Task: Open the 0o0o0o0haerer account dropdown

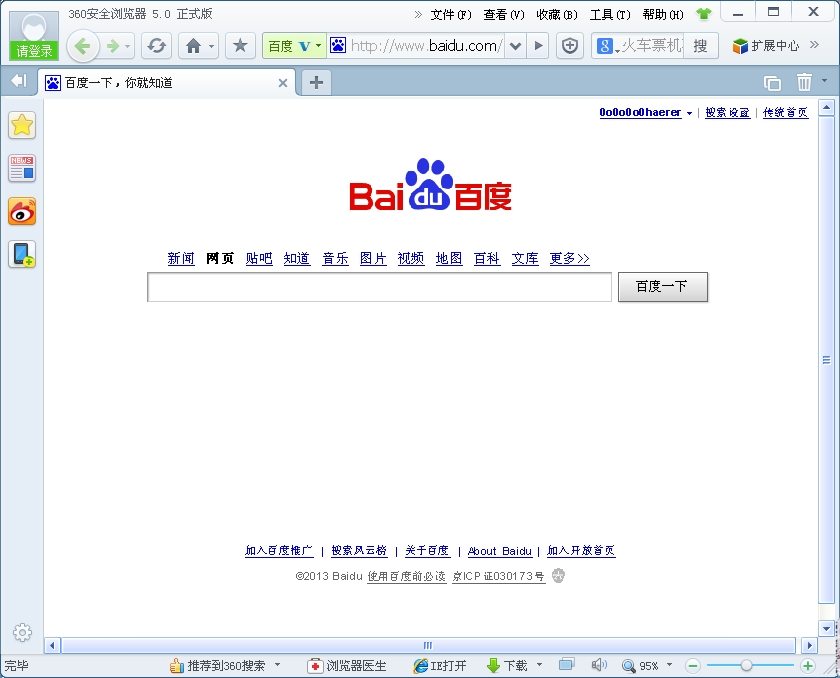Action: click(x=640, y=113)
